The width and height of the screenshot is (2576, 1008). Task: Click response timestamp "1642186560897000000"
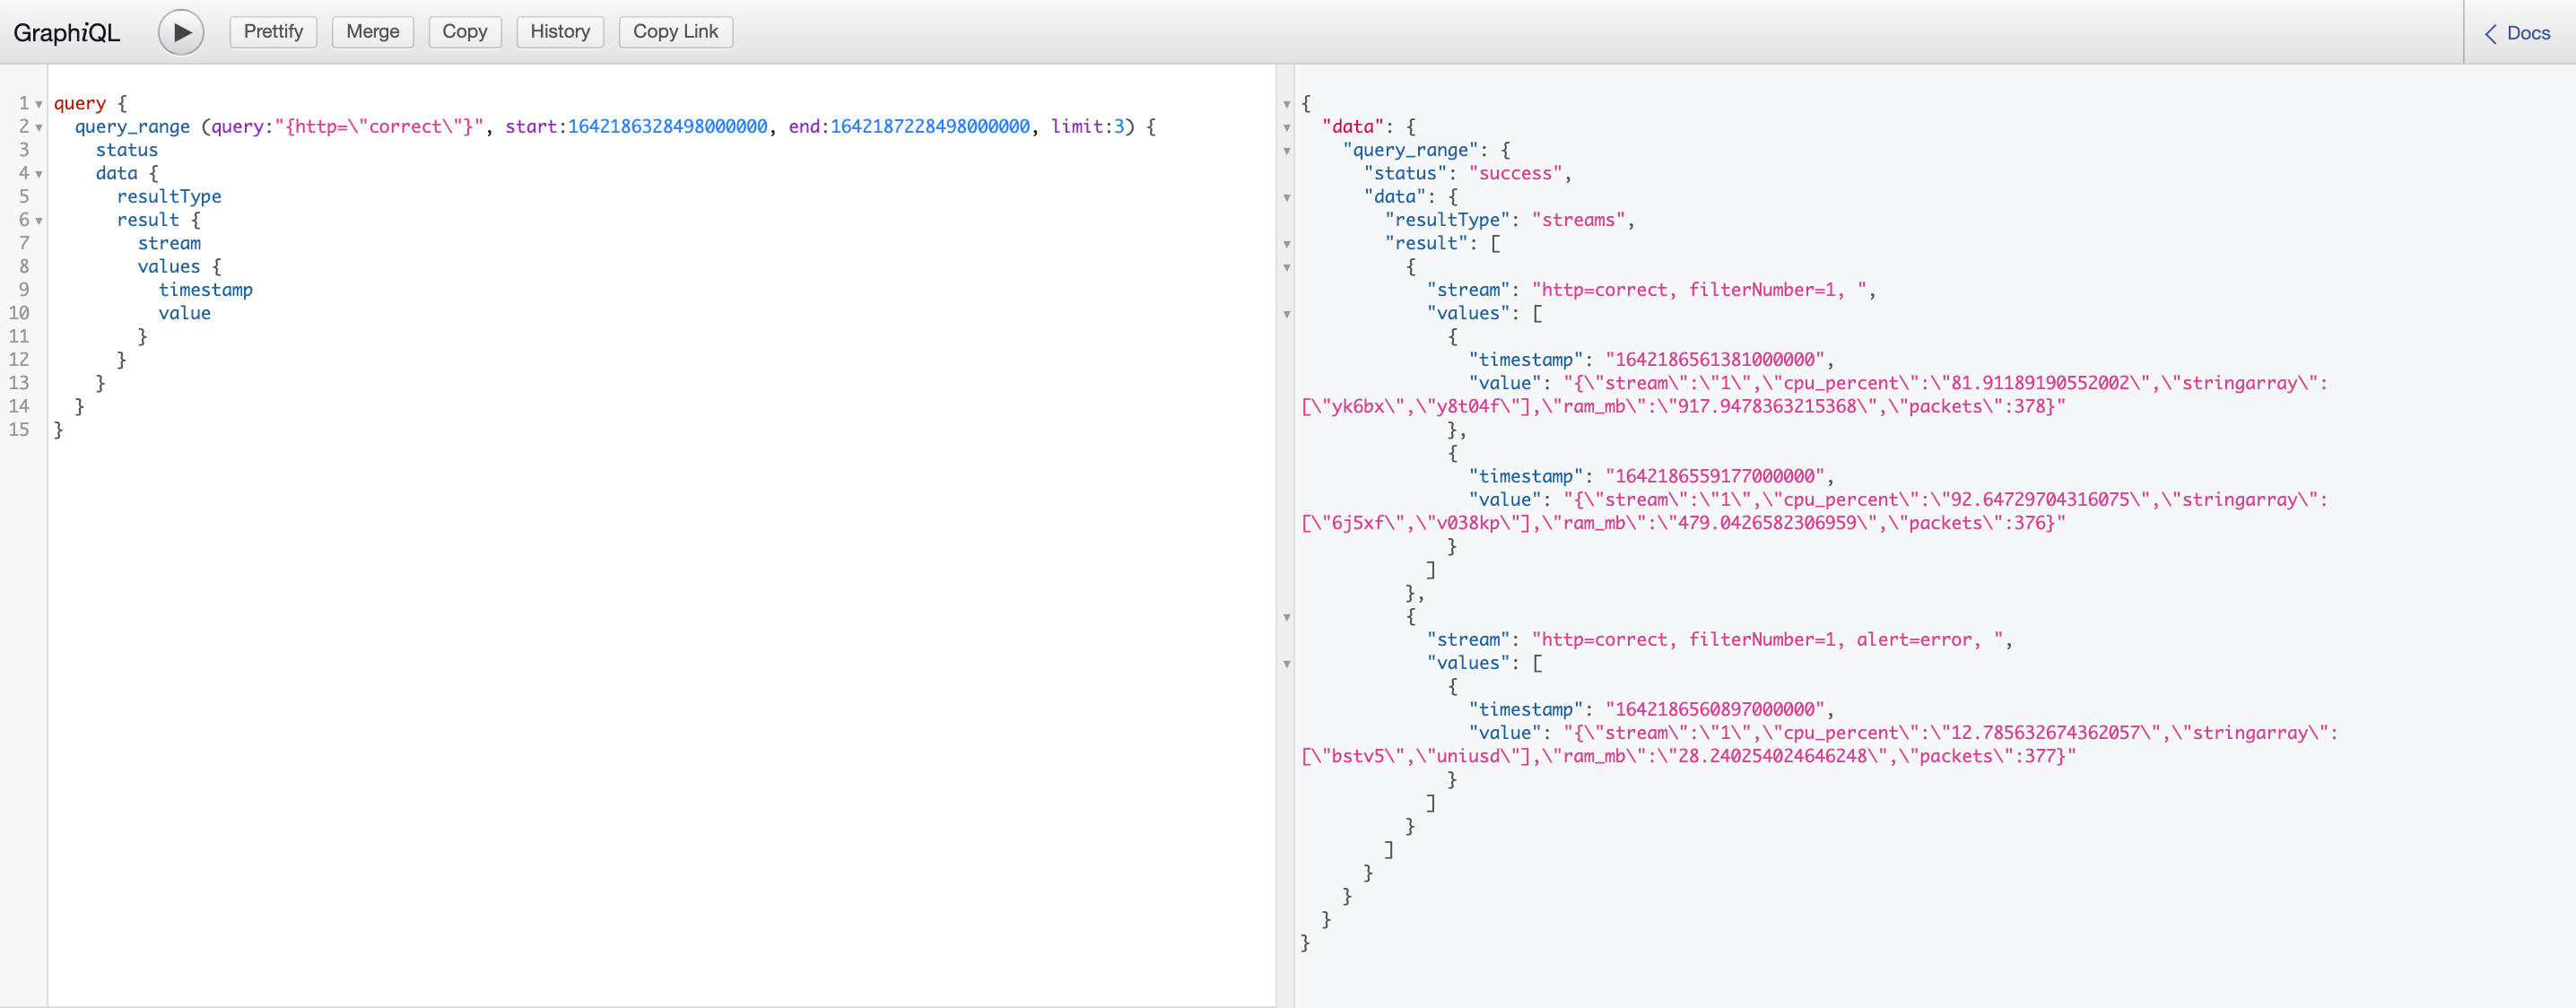(1715, 709)
